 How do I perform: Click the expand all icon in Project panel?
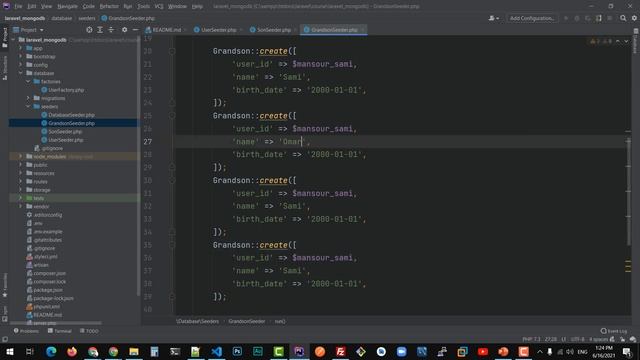[x=100, y=30]
